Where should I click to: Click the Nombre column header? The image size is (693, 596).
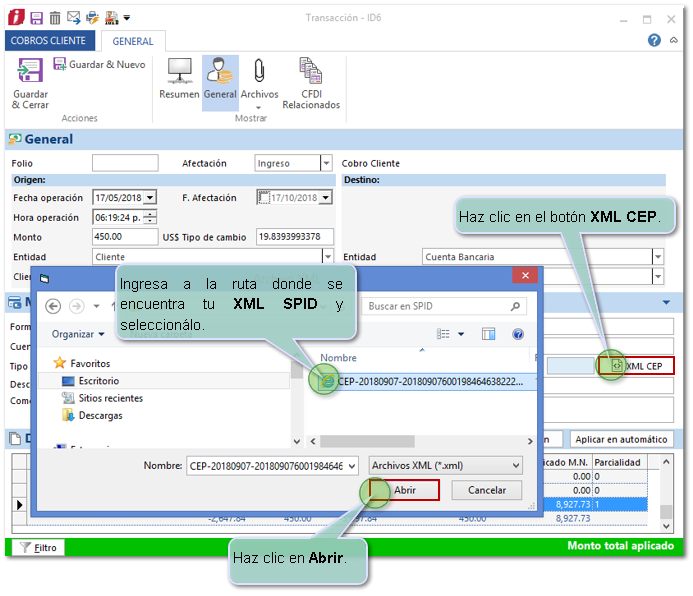click(x=339, y=357)
